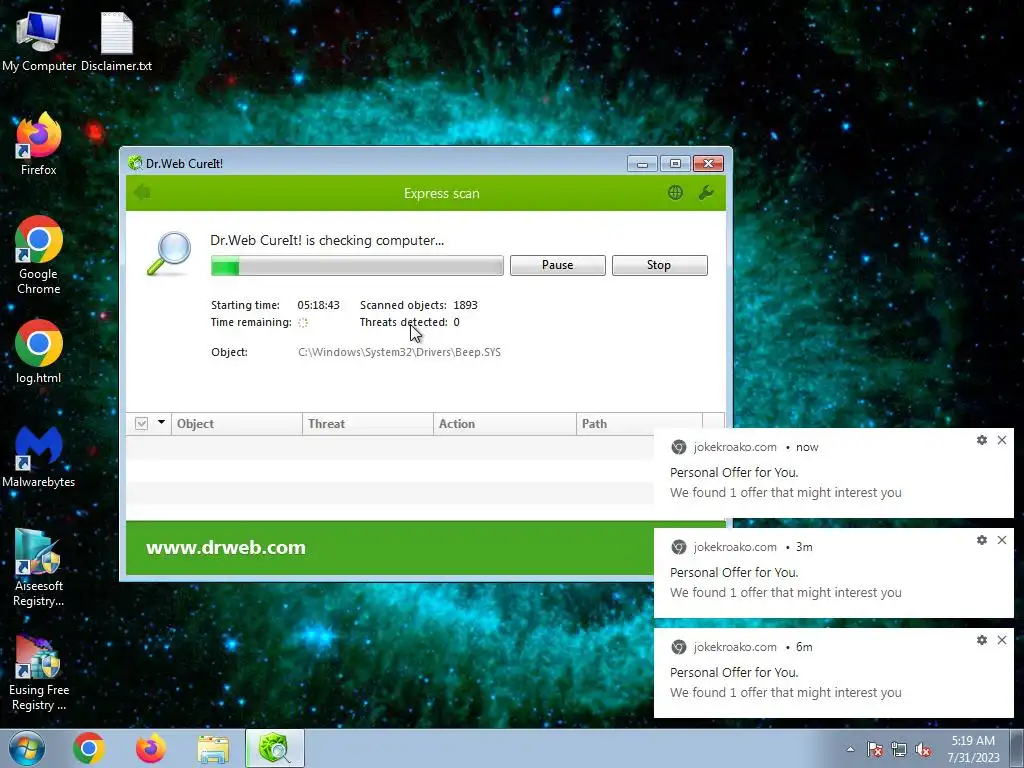This screenshot has width=1024, height=768.
Task: Open the Aiseesoft Registry desktop shortcut
Action: point(39,567)
